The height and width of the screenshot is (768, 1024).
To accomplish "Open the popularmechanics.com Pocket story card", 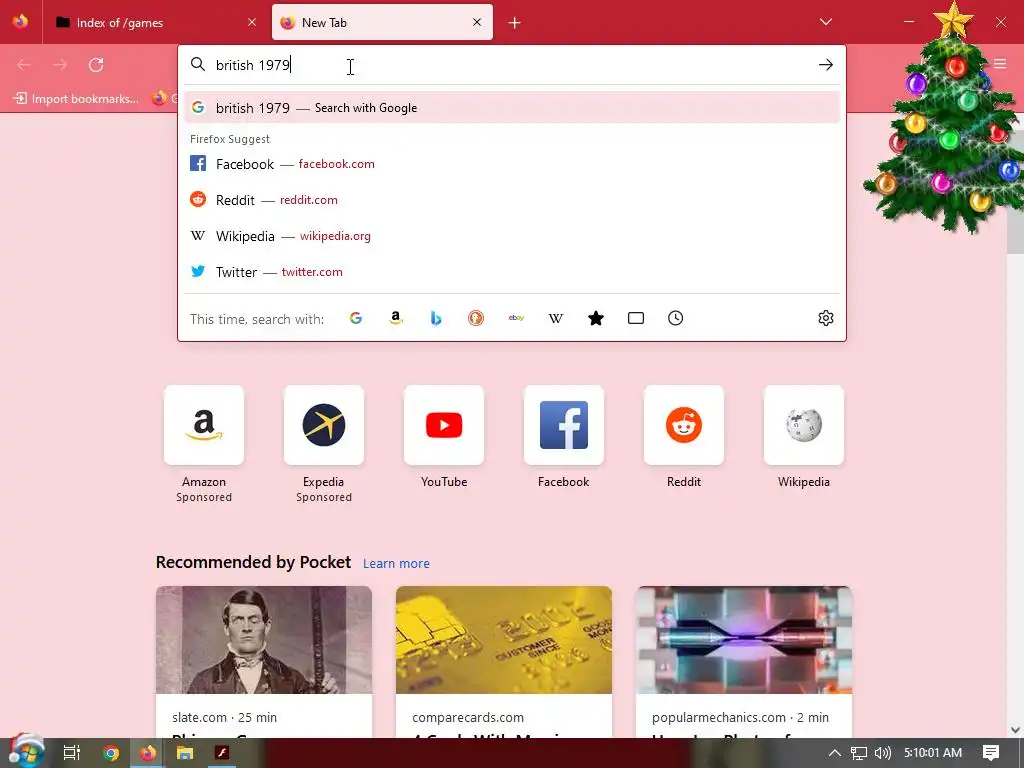I will coord(744,662).
